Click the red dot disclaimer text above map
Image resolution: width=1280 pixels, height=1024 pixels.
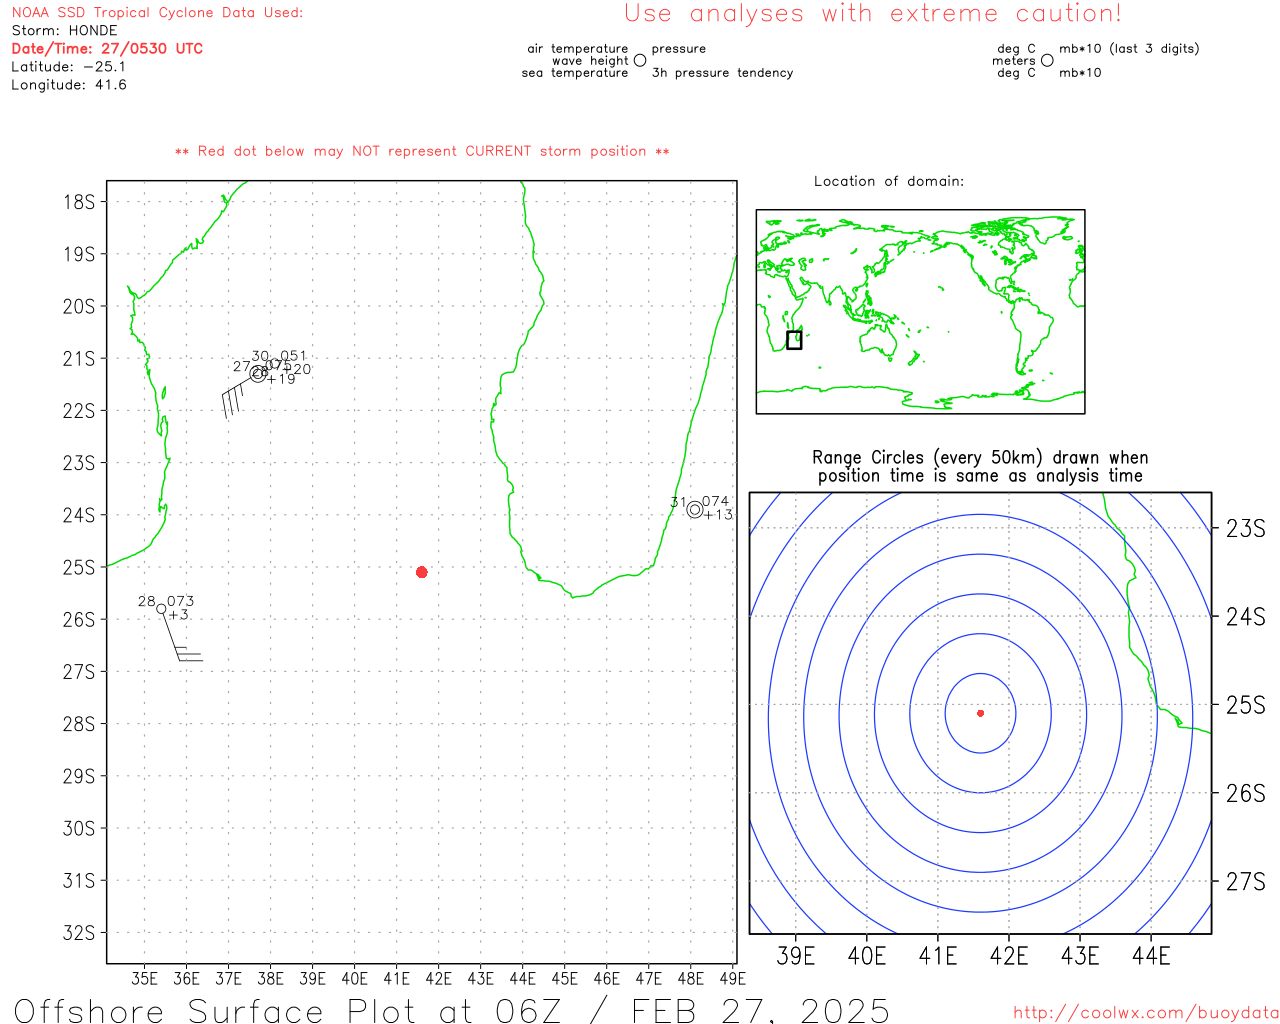[x=422, y=151]
